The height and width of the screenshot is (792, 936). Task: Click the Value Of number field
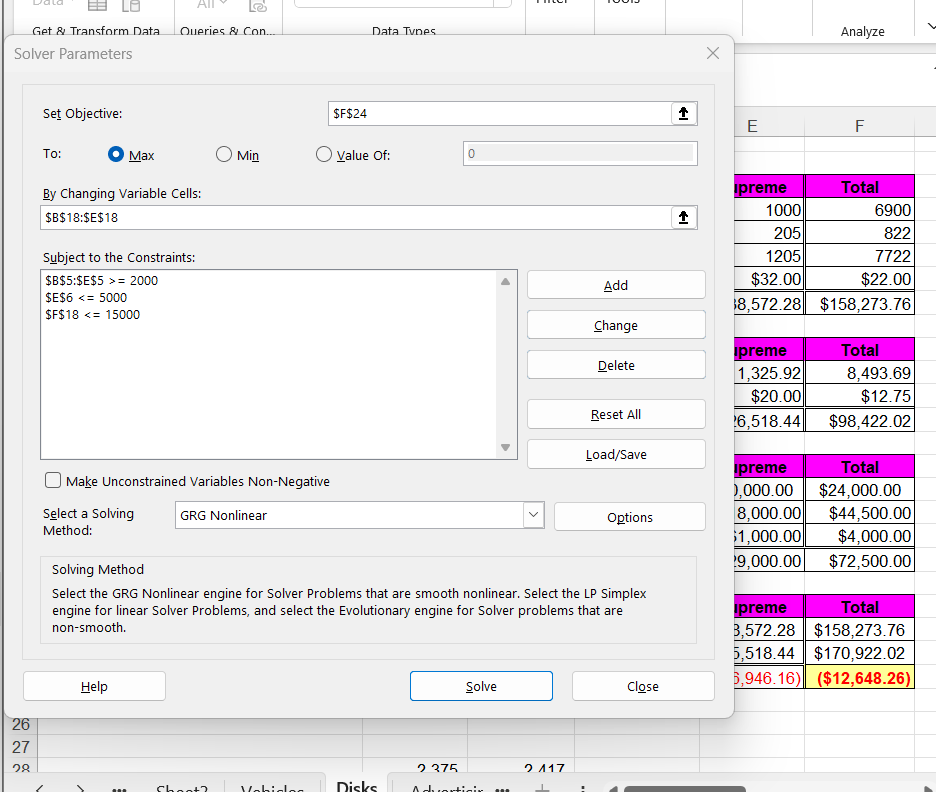[x=580, y=153]
